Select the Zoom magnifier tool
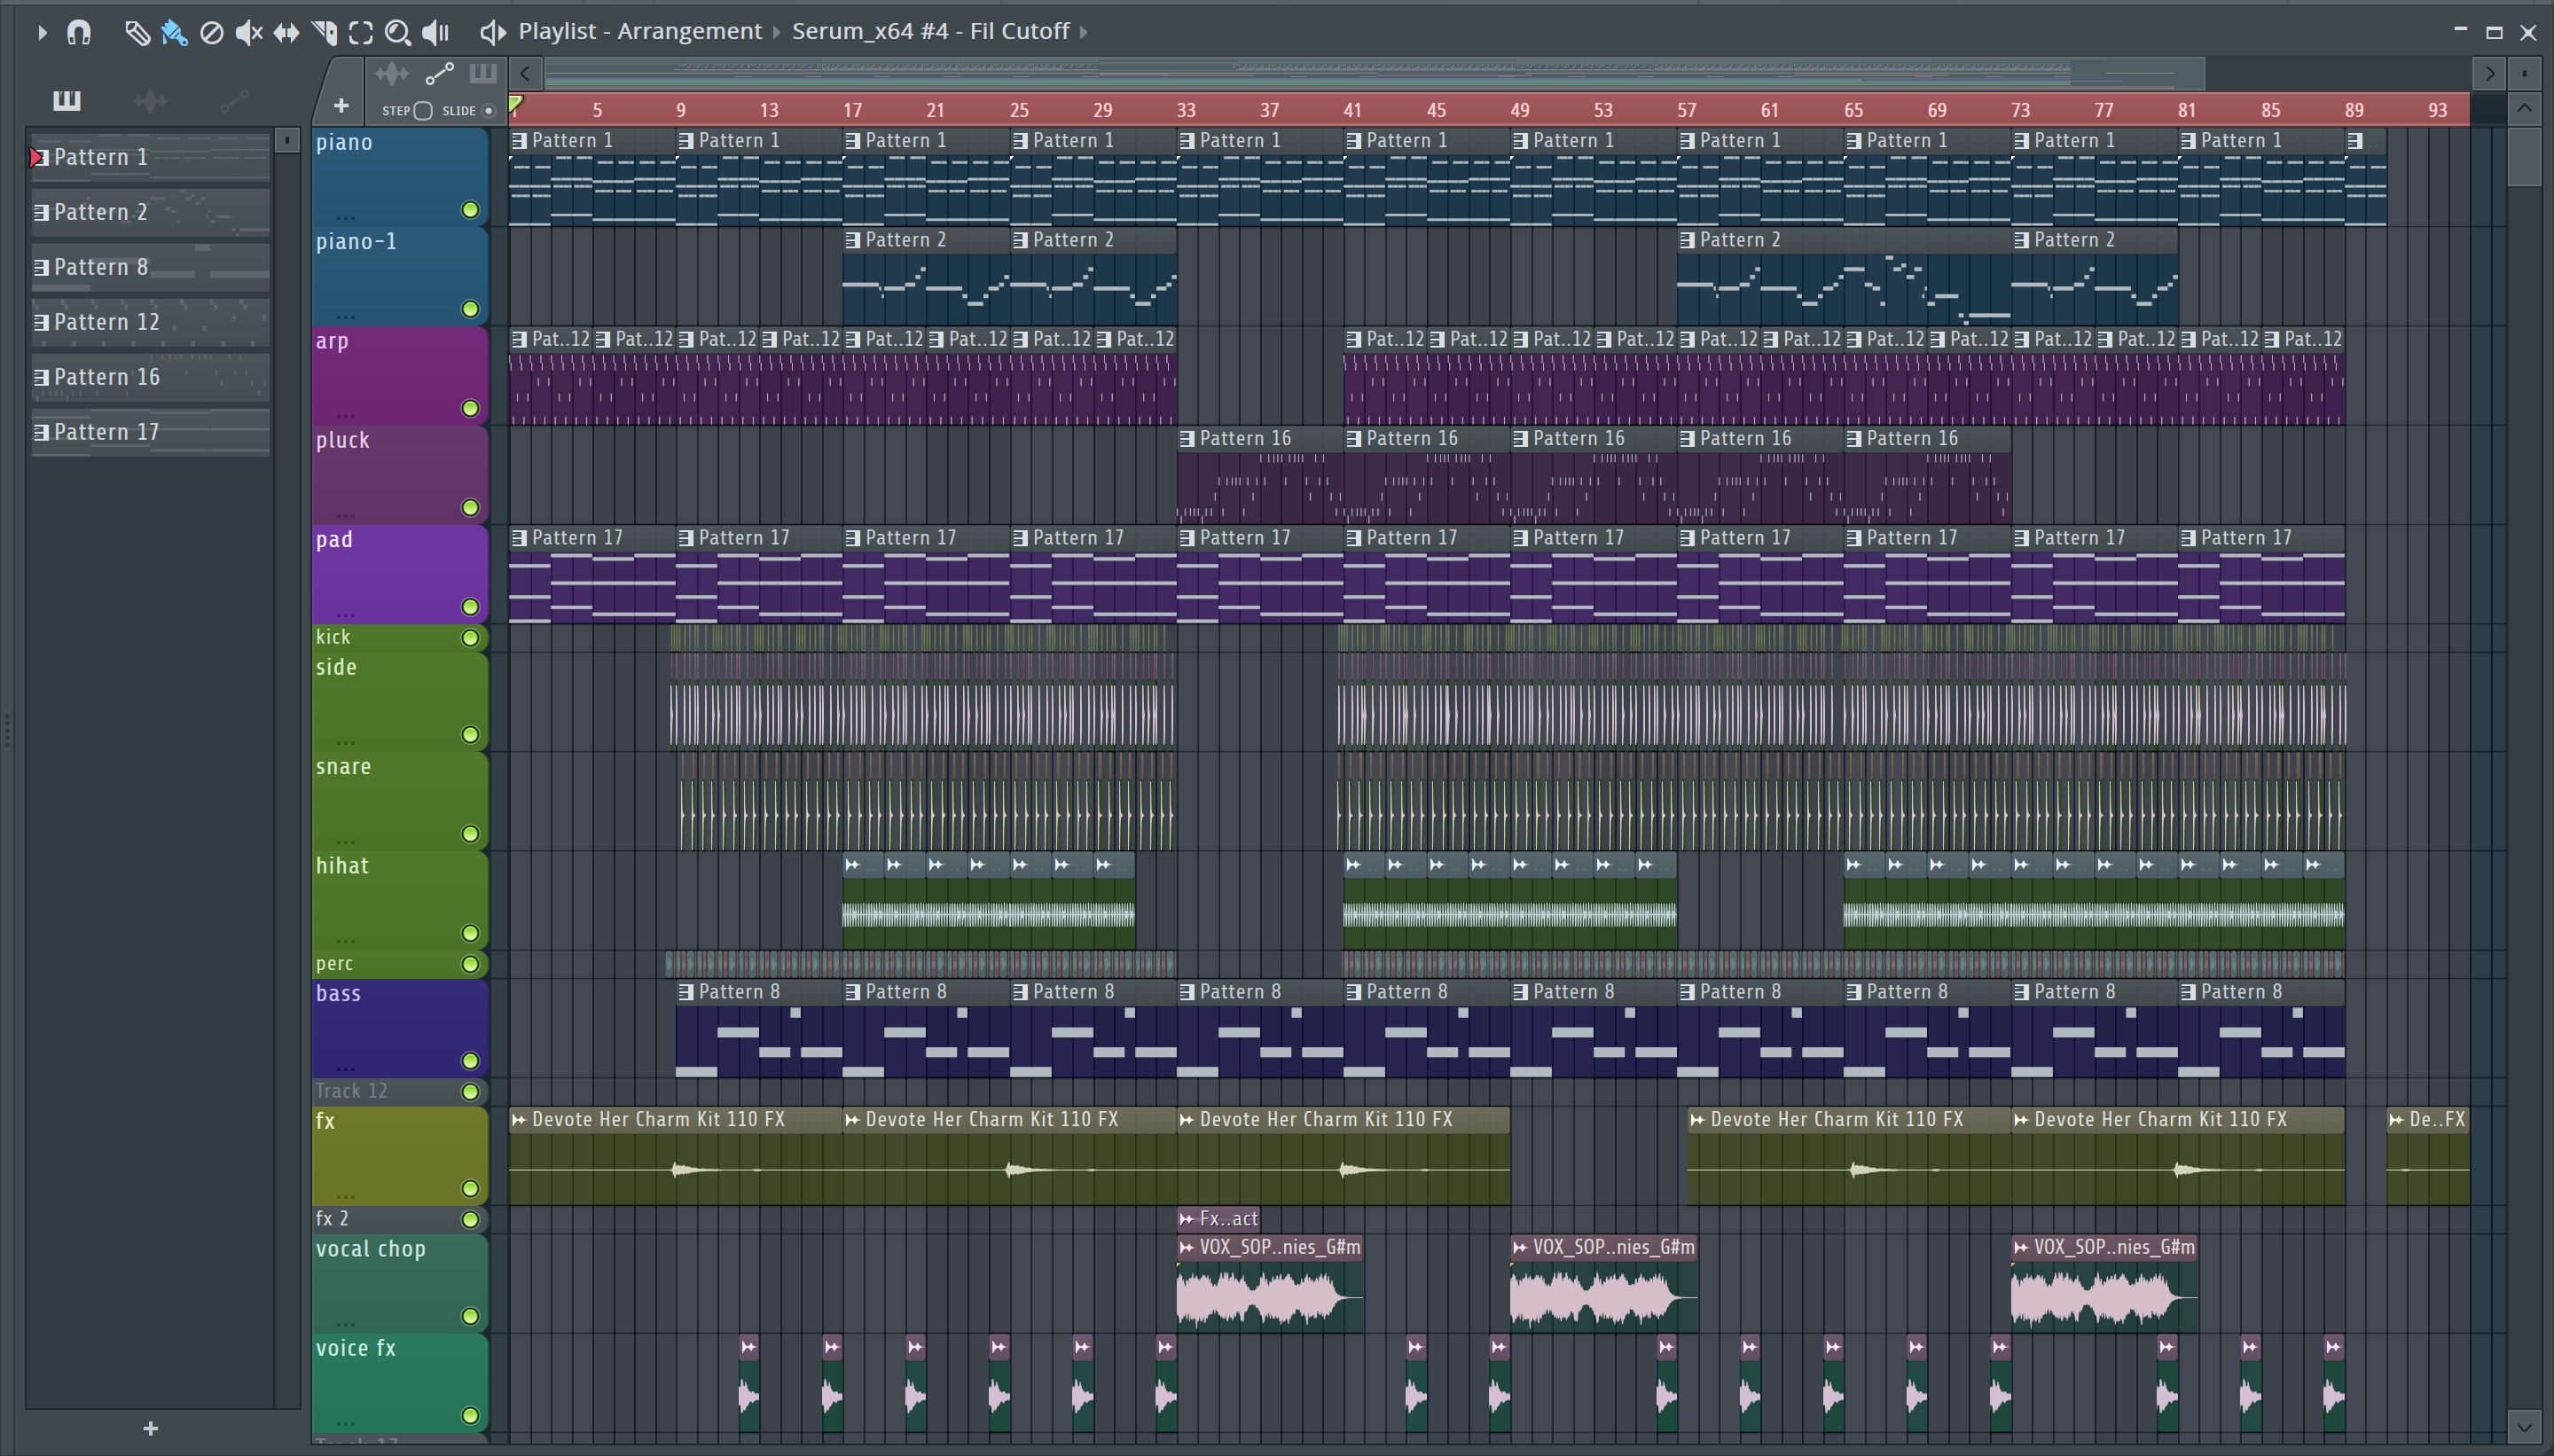 pos(397,32)
